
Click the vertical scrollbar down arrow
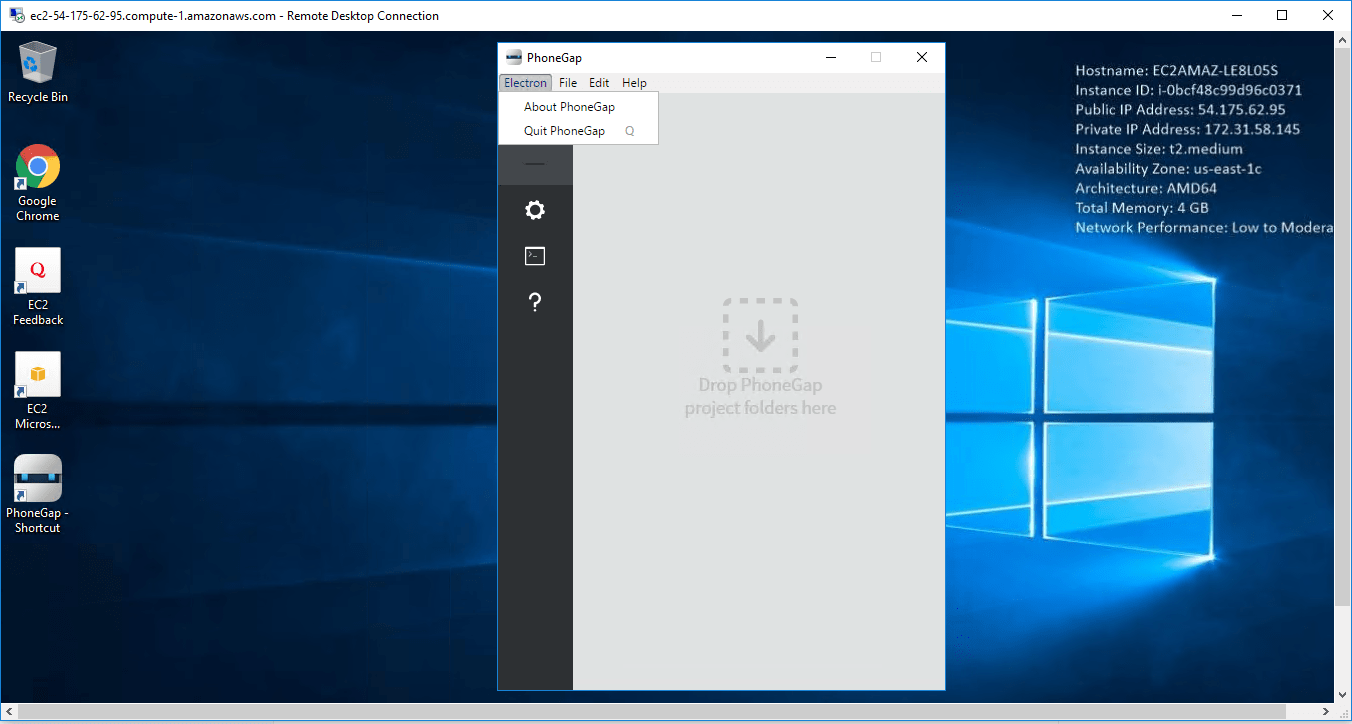point(1343,694)
